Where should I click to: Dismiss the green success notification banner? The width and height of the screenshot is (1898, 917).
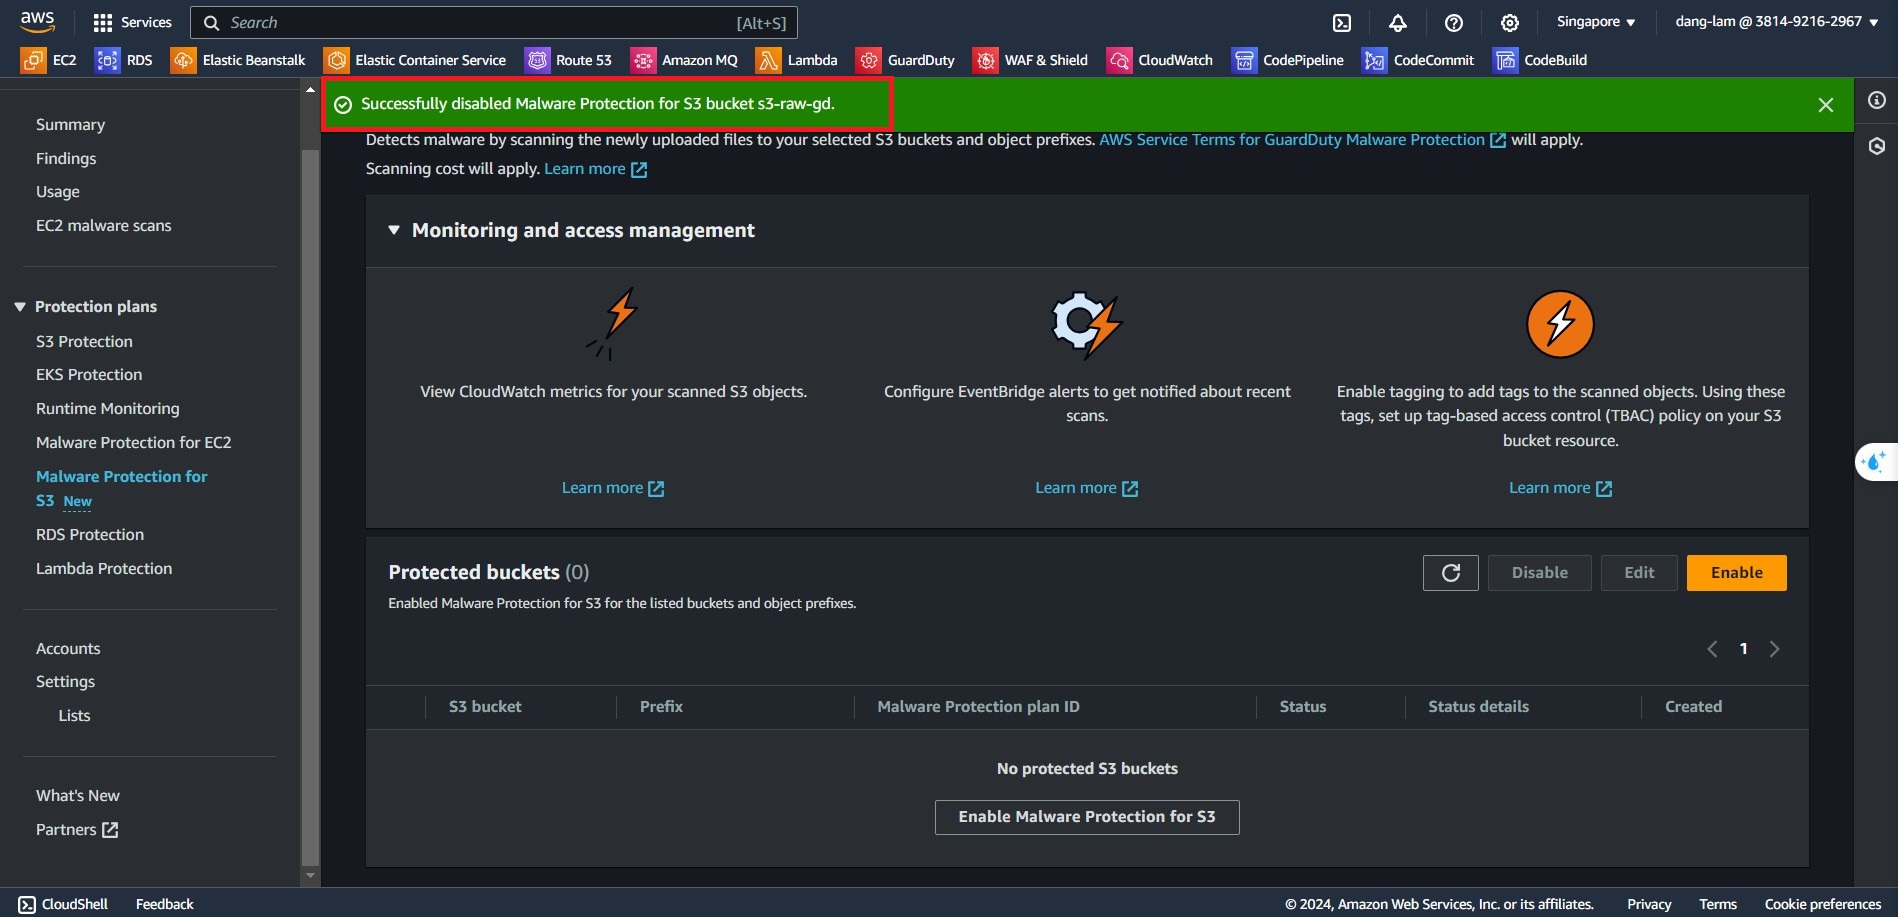point(1825,105)
